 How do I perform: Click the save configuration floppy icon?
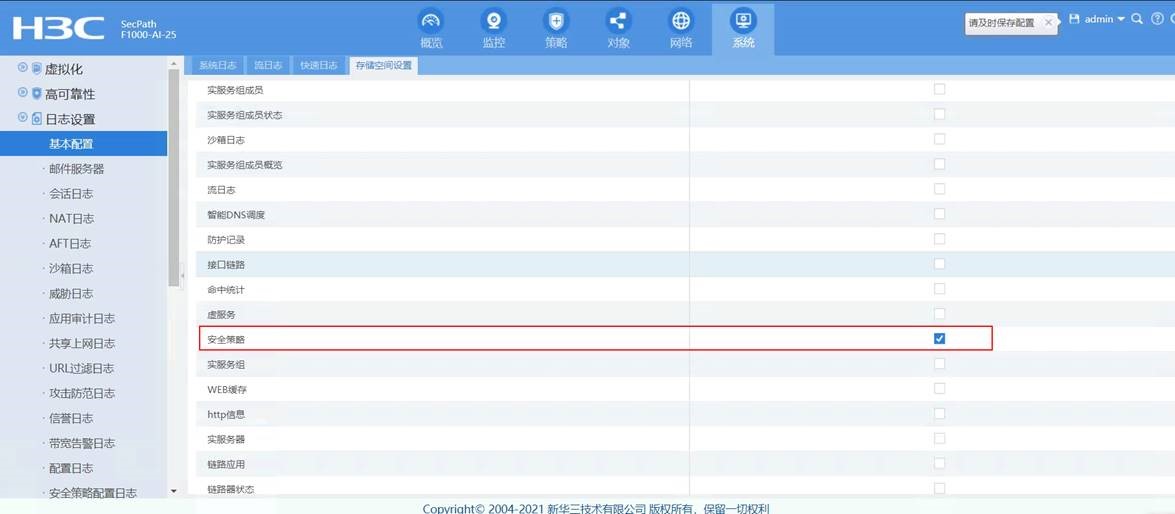point(1074,19)
